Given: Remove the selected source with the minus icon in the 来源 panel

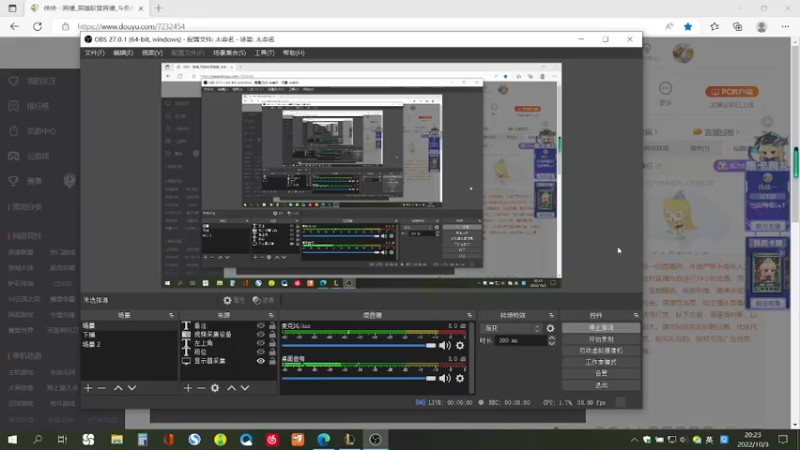Looking at the screenshot, I should click(201, 388).
